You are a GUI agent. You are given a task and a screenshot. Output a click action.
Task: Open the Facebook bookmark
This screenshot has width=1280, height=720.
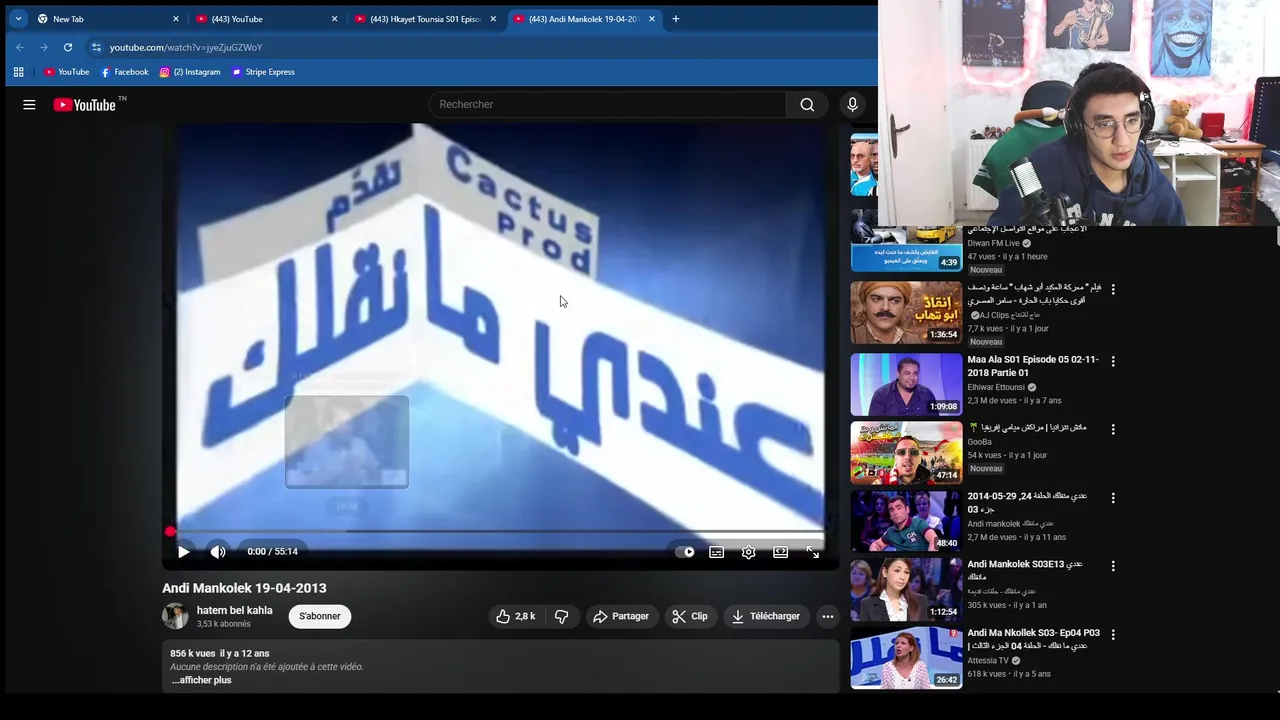[x=124, y=72]
